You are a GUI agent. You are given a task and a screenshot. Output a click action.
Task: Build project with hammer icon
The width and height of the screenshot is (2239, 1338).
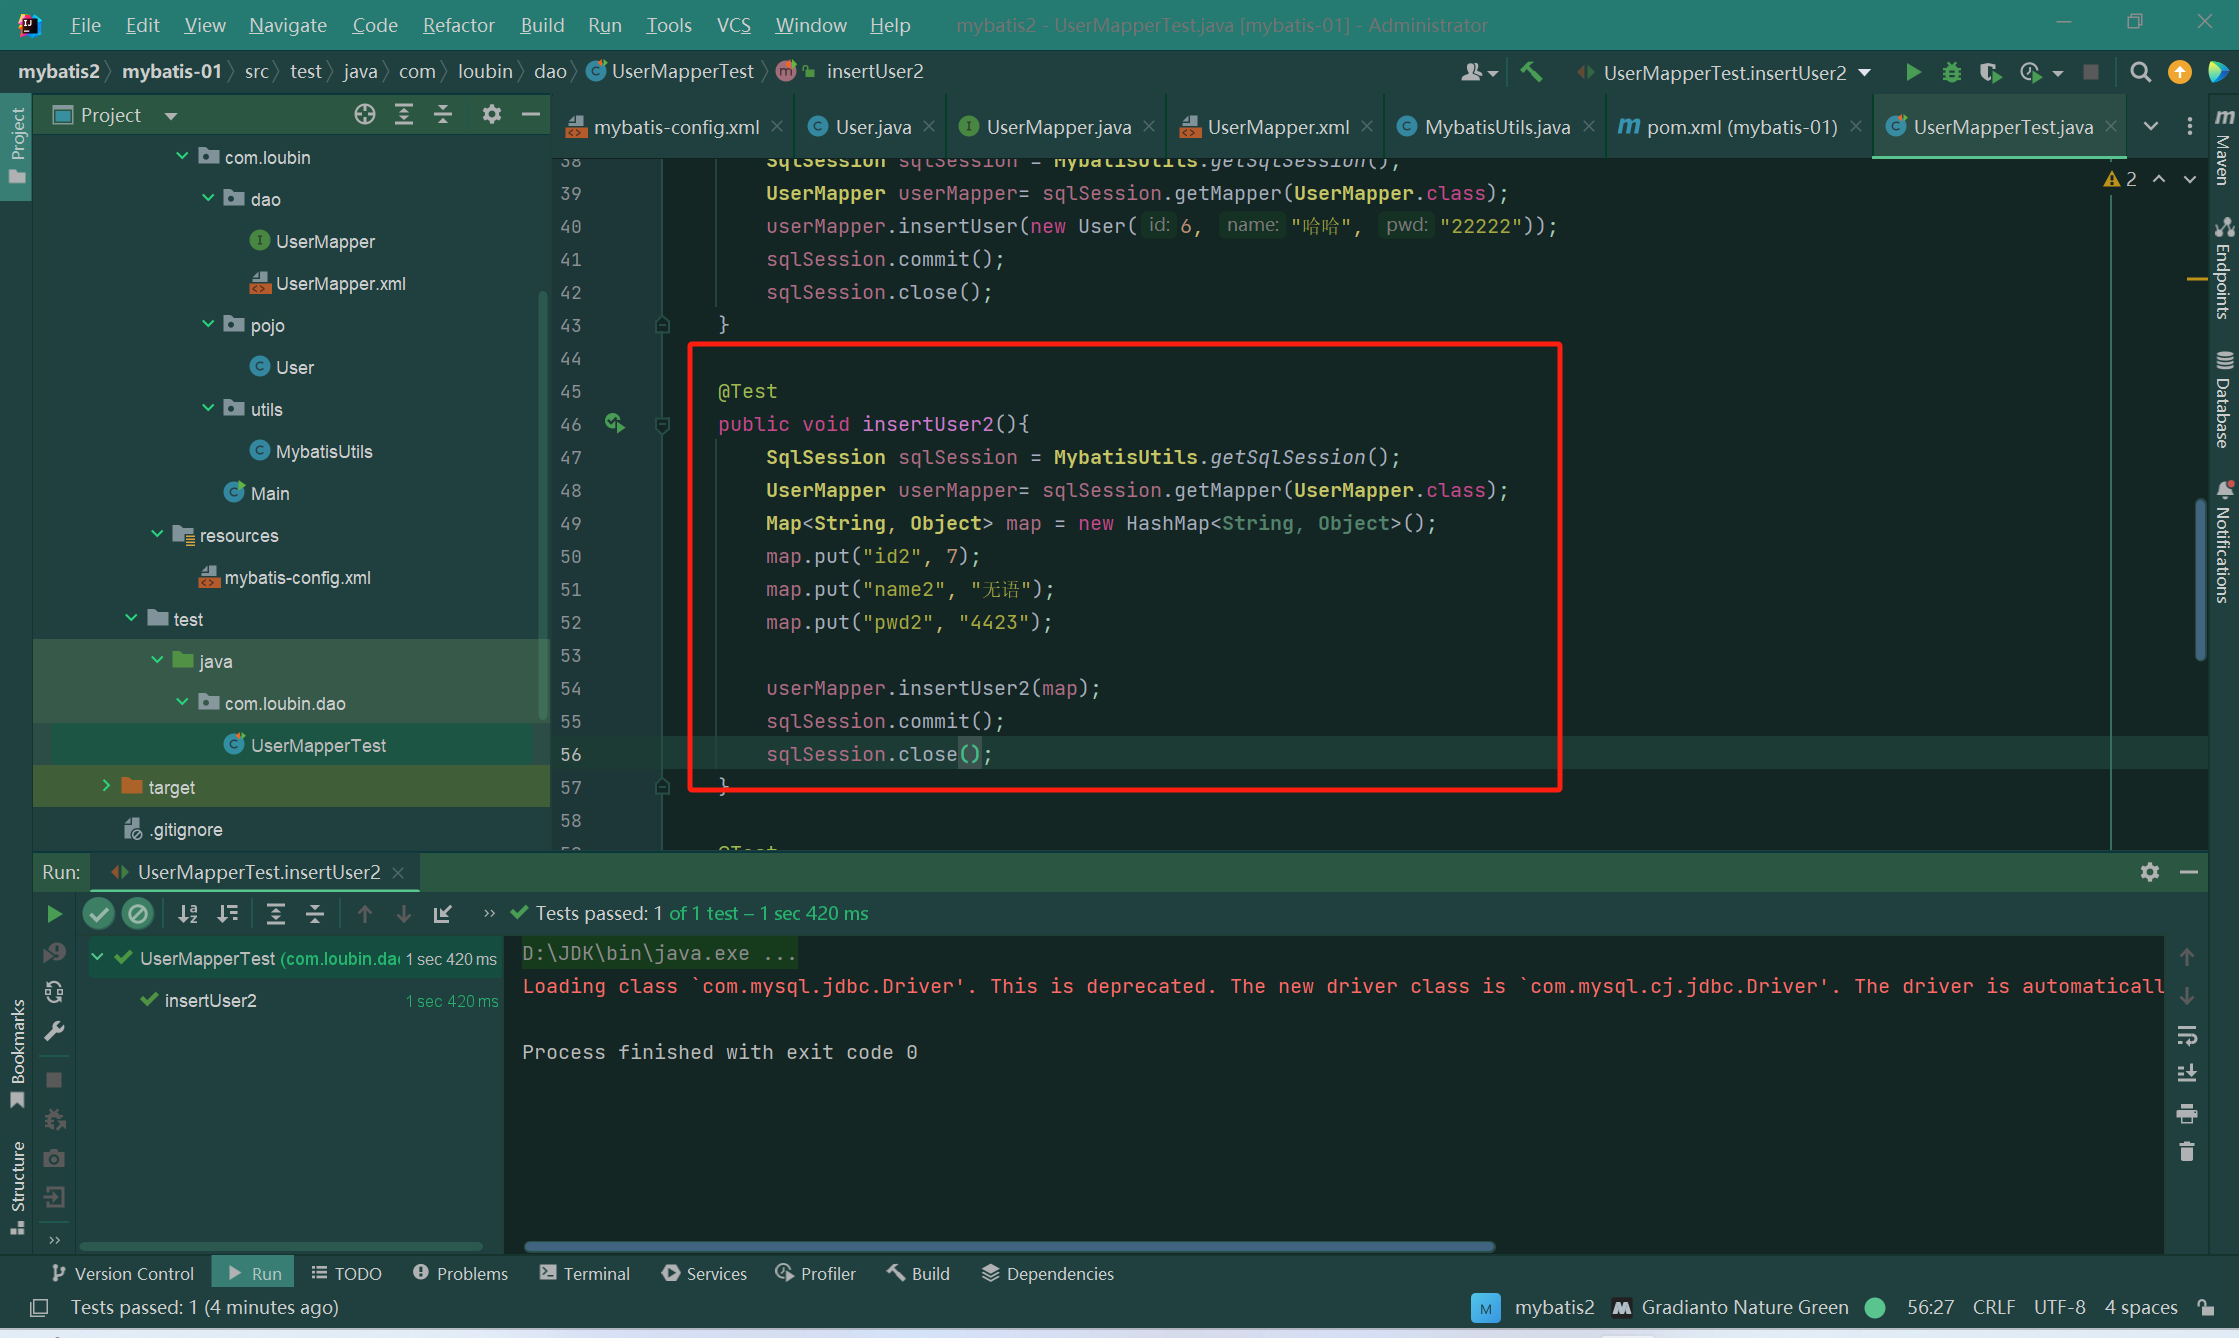point(1531,72)
